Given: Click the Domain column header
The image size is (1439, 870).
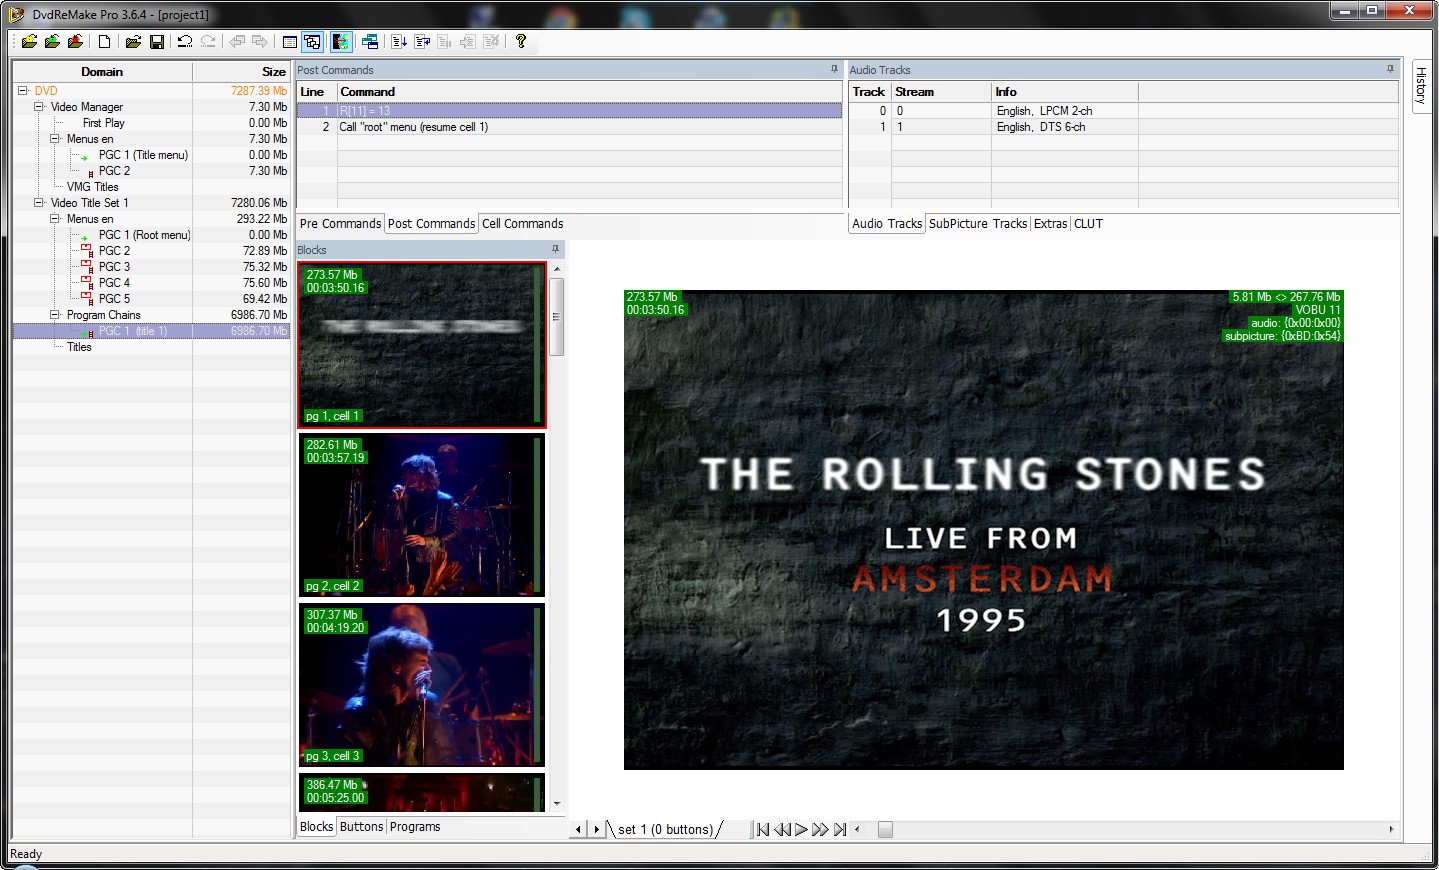Looking at the screenshot, I should (x=102, y=72).
